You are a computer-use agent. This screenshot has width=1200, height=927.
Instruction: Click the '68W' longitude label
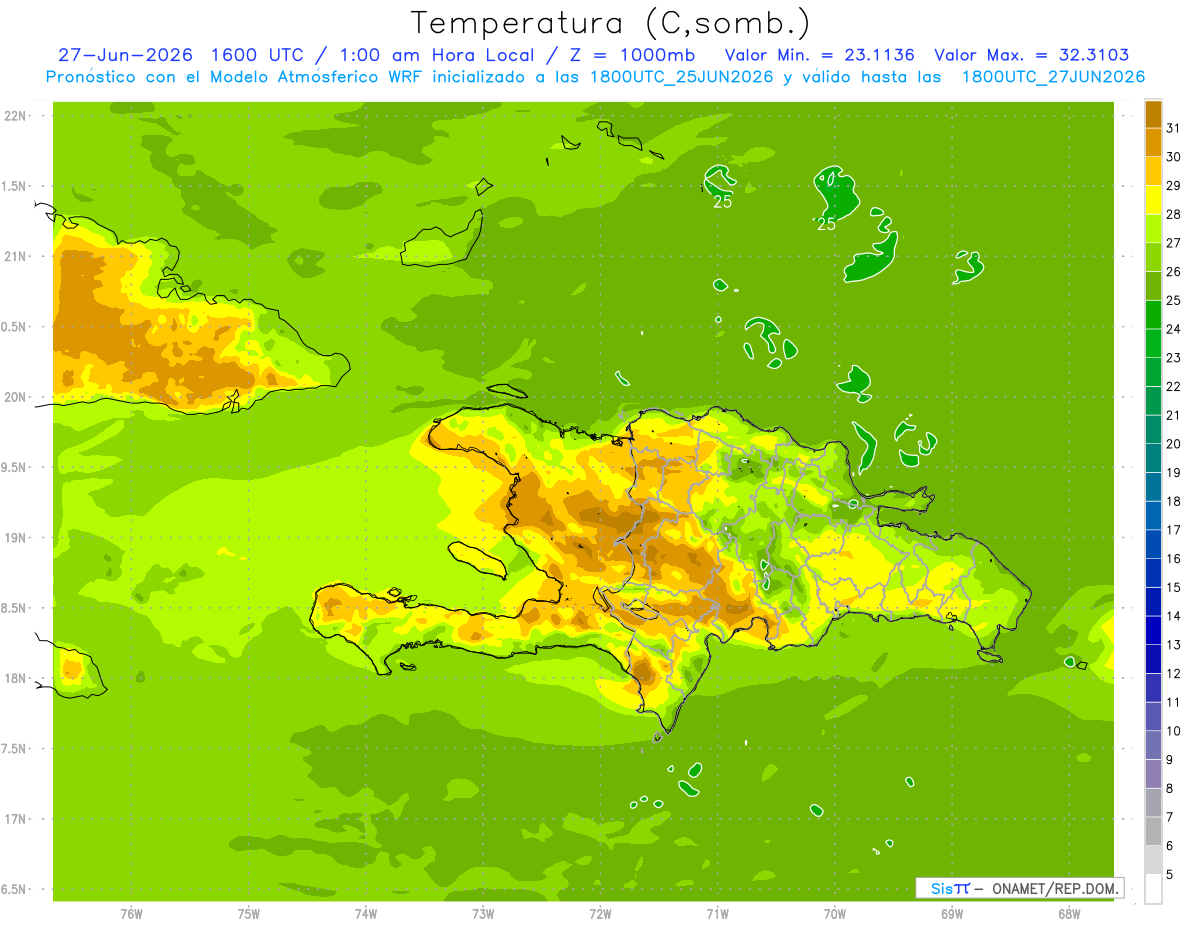pyautogui.click(x=1069, y=913)
